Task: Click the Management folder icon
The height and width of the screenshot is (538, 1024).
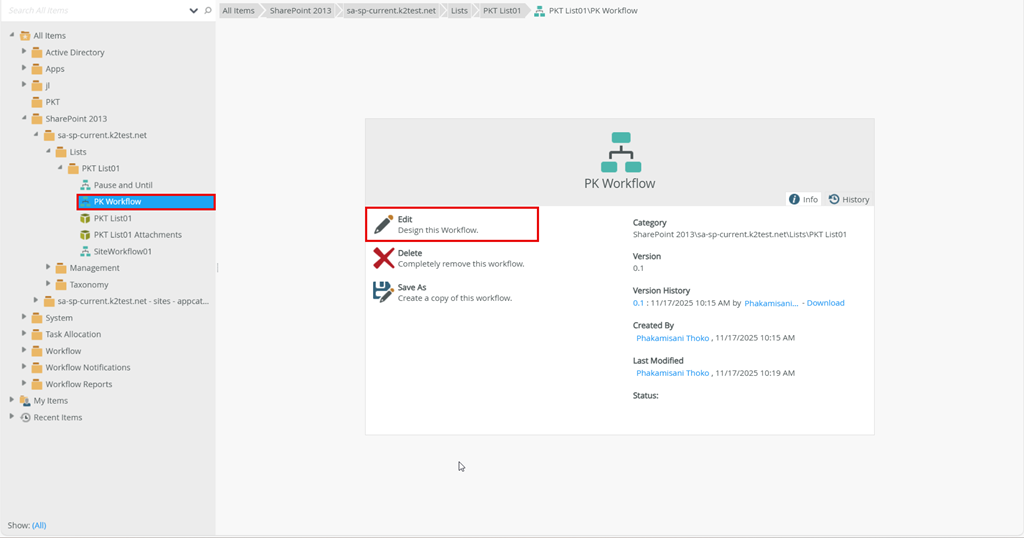Action: coord(61,268)
